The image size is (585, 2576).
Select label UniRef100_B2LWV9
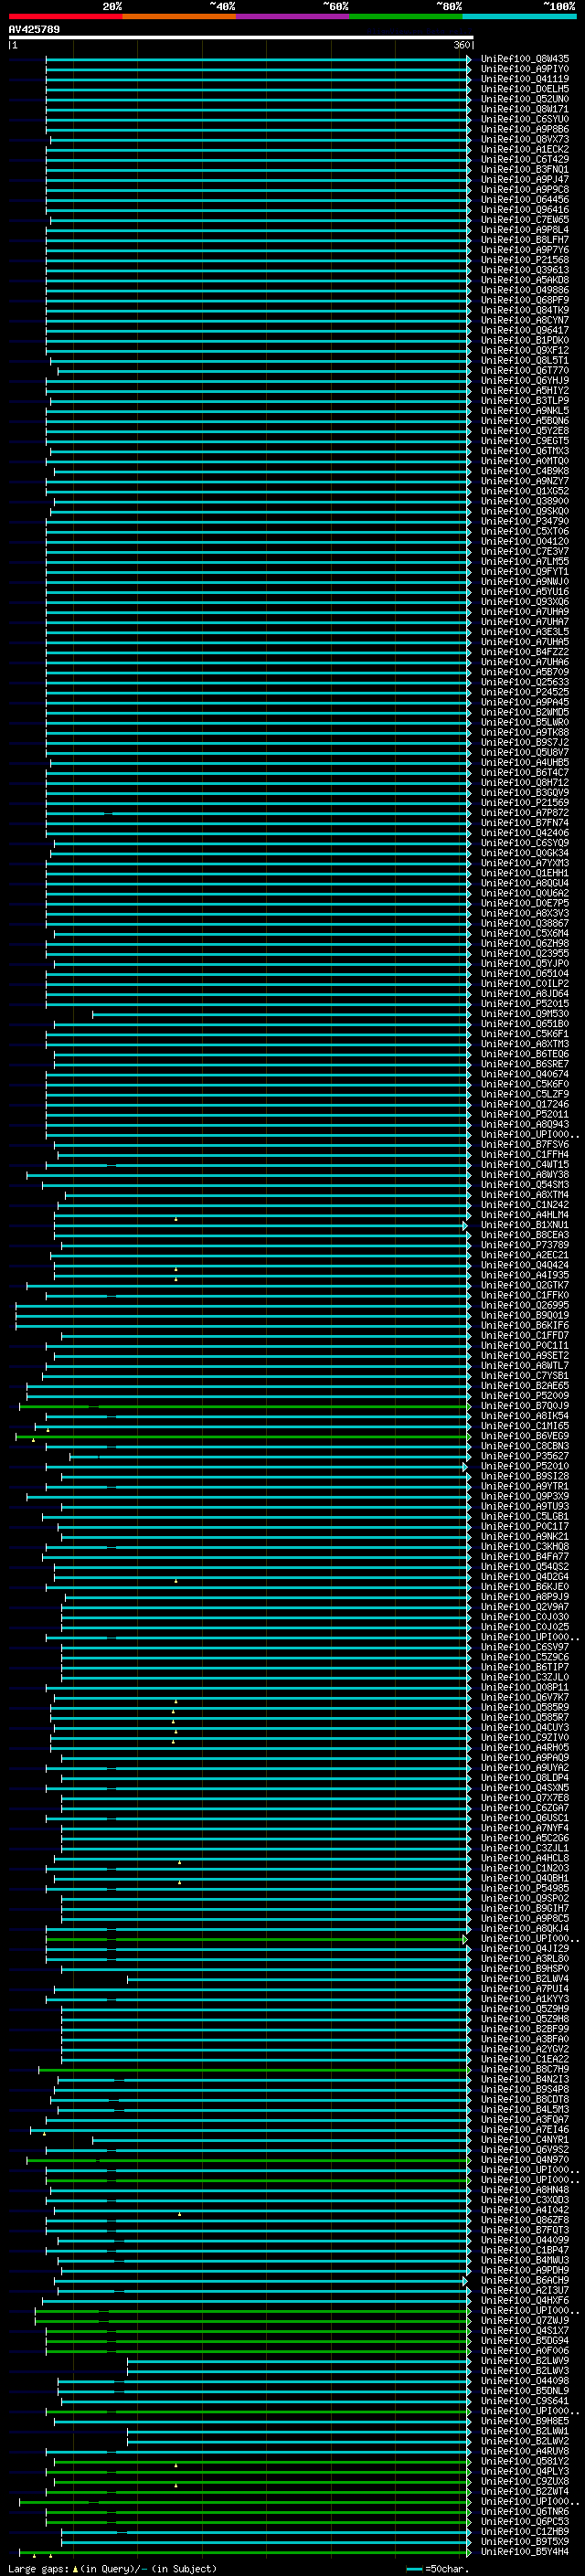[524, 2360]
